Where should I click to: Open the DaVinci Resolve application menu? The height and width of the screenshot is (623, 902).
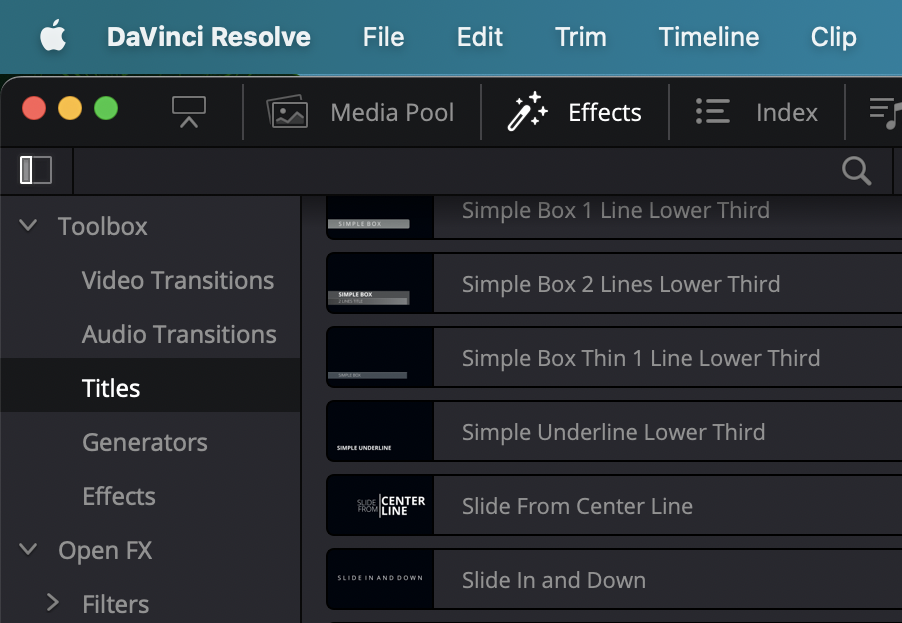[209, 37]
